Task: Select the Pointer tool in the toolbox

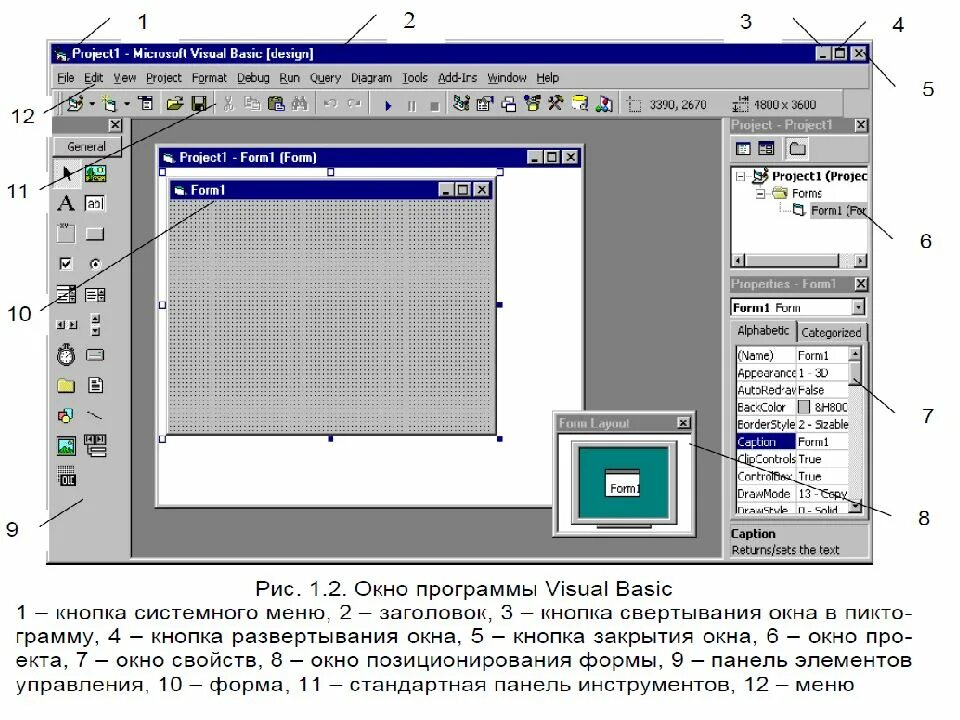Action: point(66,173)
